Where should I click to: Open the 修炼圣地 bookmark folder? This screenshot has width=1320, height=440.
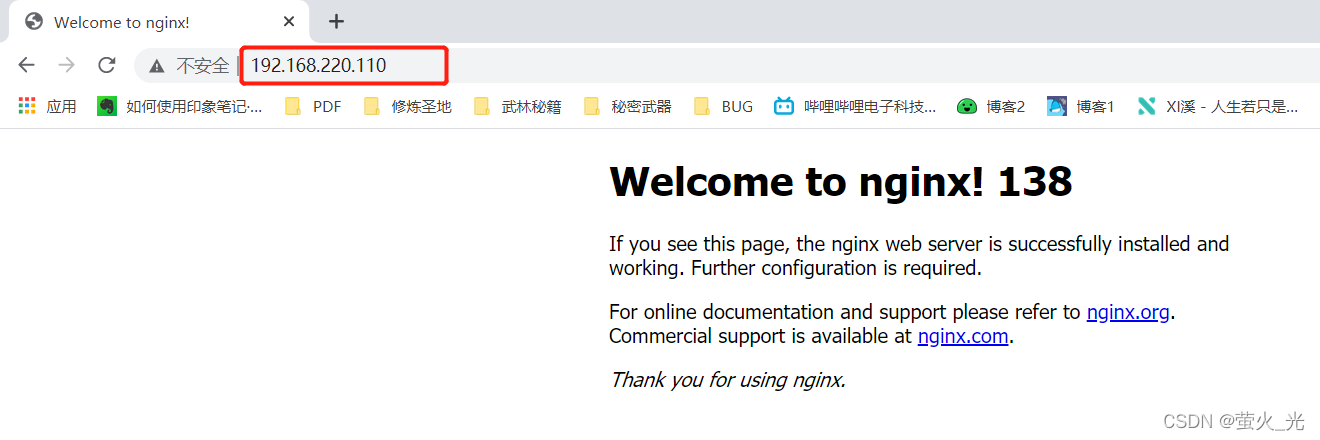tap(408, 106)
